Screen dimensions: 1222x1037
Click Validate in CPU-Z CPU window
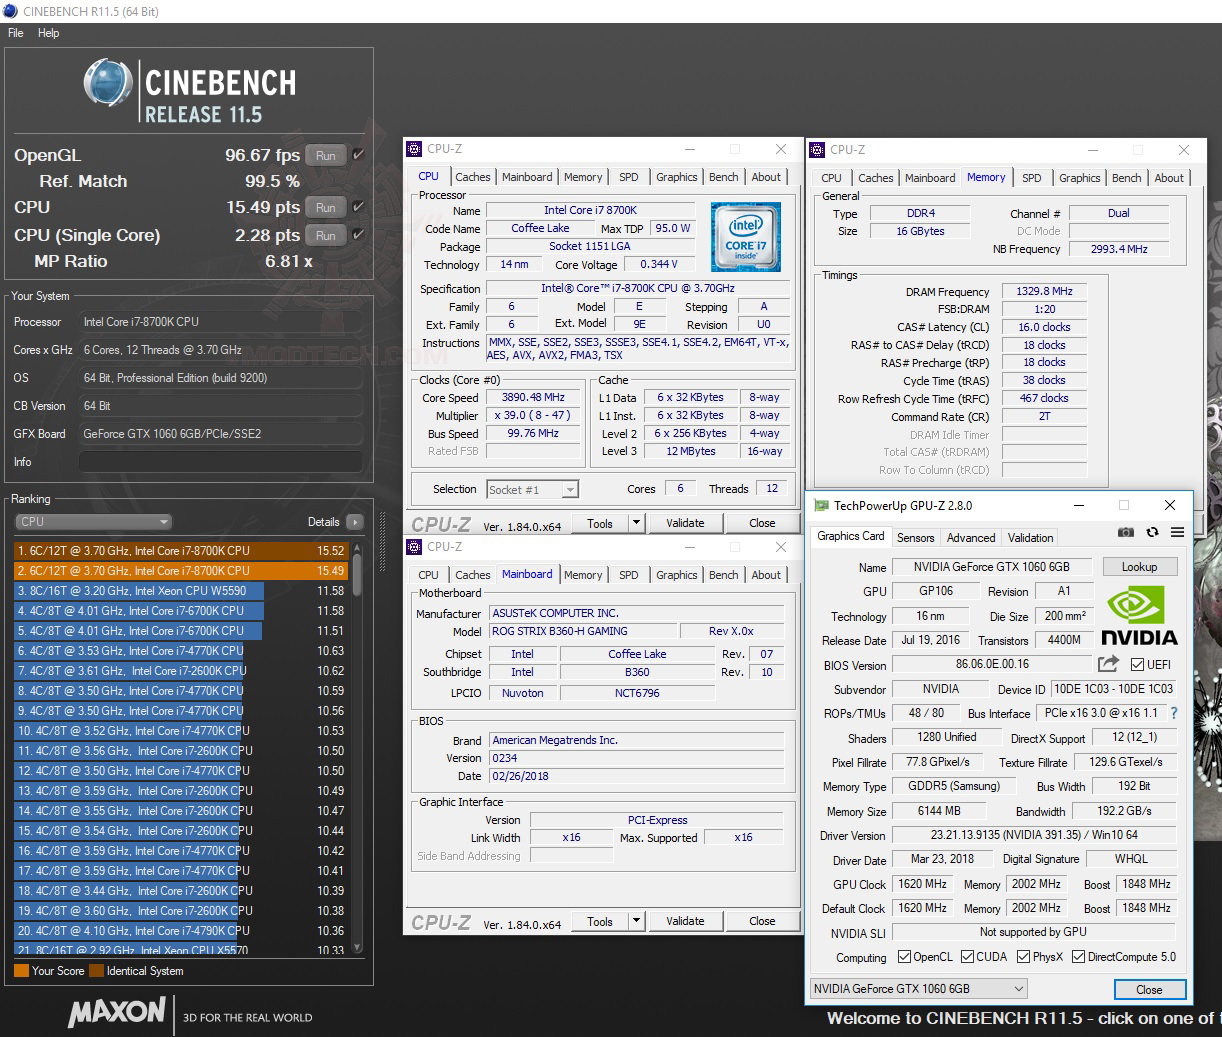pos(685,522)
